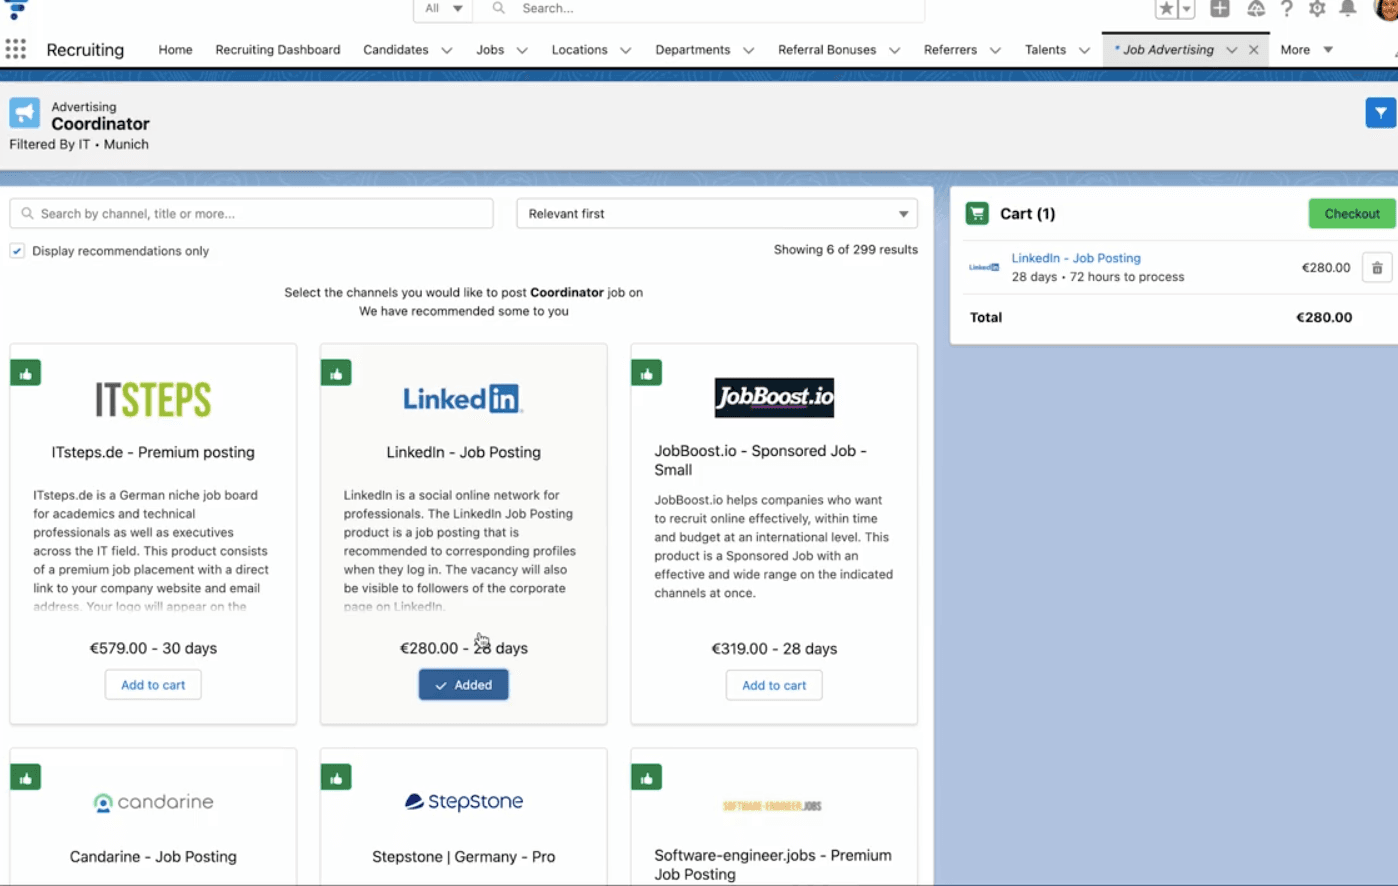Switch to Recruiting Dashboard tab
This screenshot has width=1398, height=886.
point(278,50)
